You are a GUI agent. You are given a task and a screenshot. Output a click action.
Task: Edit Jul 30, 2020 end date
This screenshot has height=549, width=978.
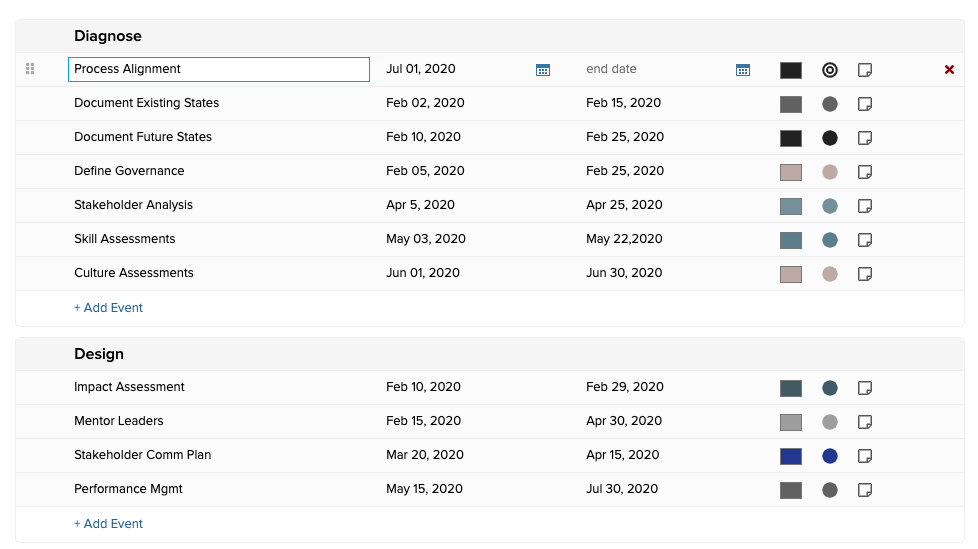coord(622,488)
